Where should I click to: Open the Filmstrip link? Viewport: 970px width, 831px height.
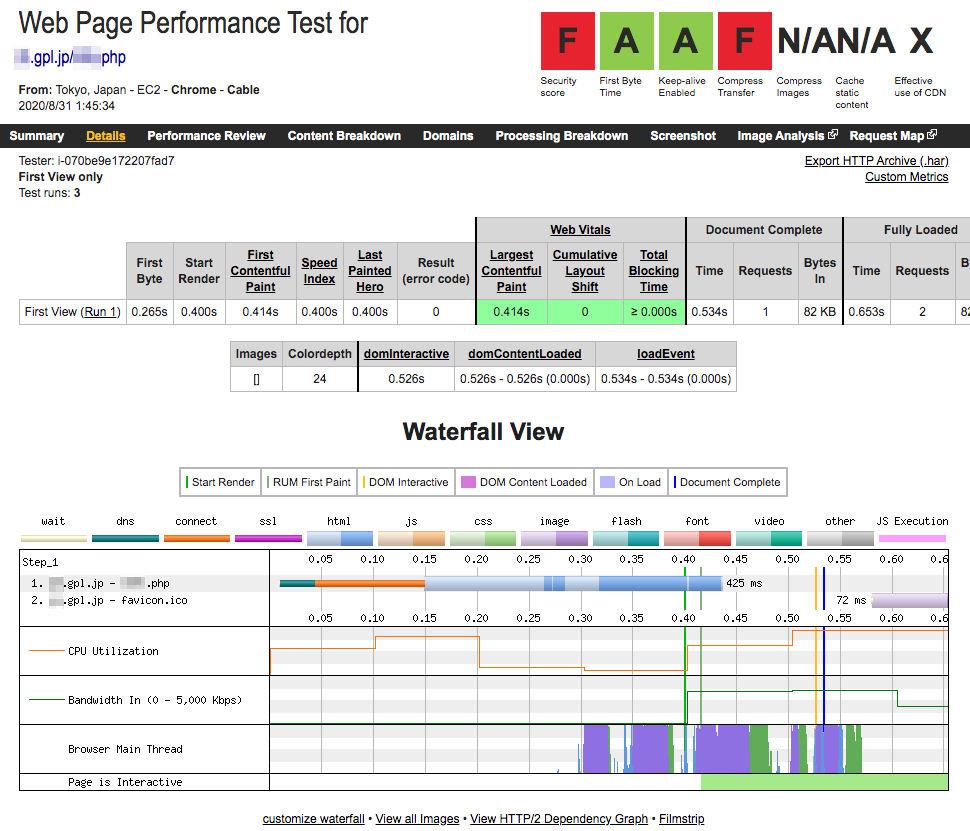point(681,819)
